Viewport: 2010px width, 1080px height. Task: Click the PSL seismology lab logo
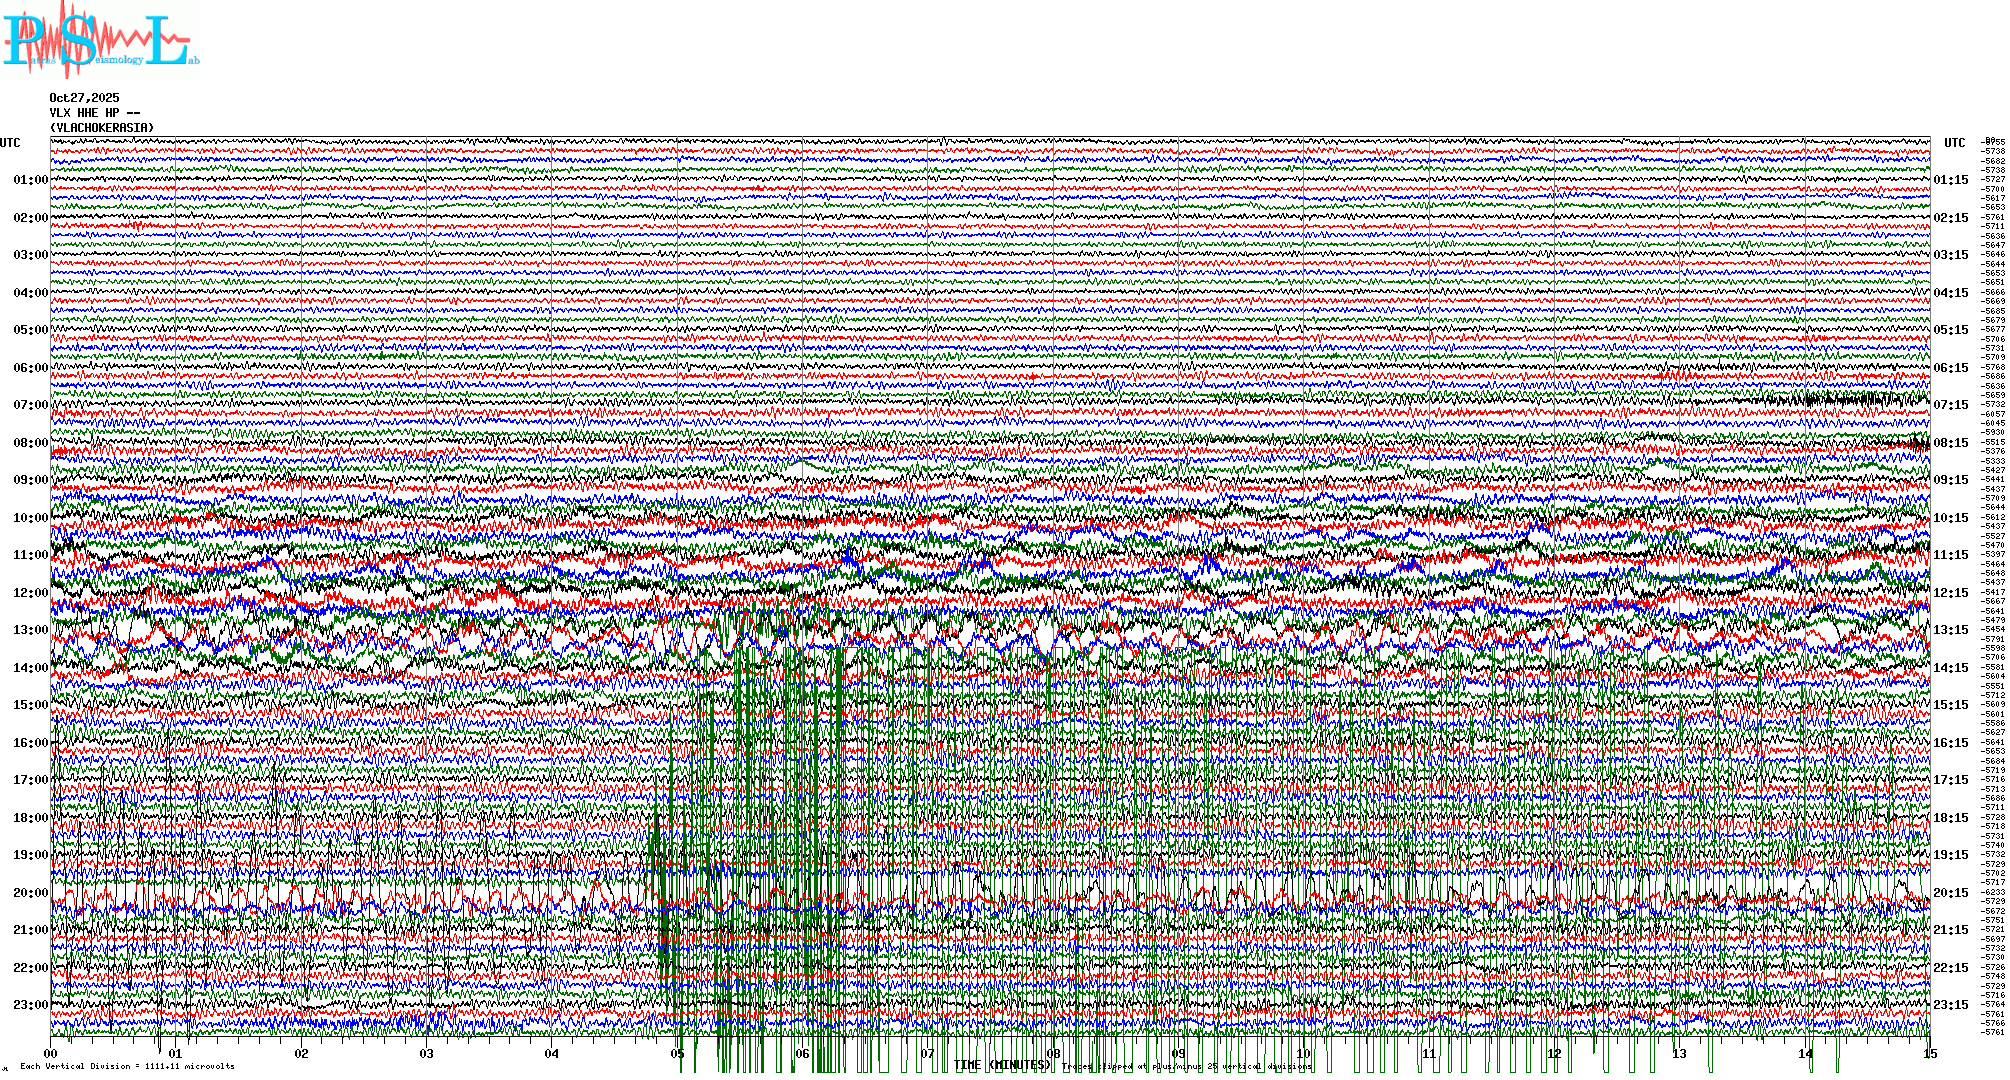pos(100,40)
